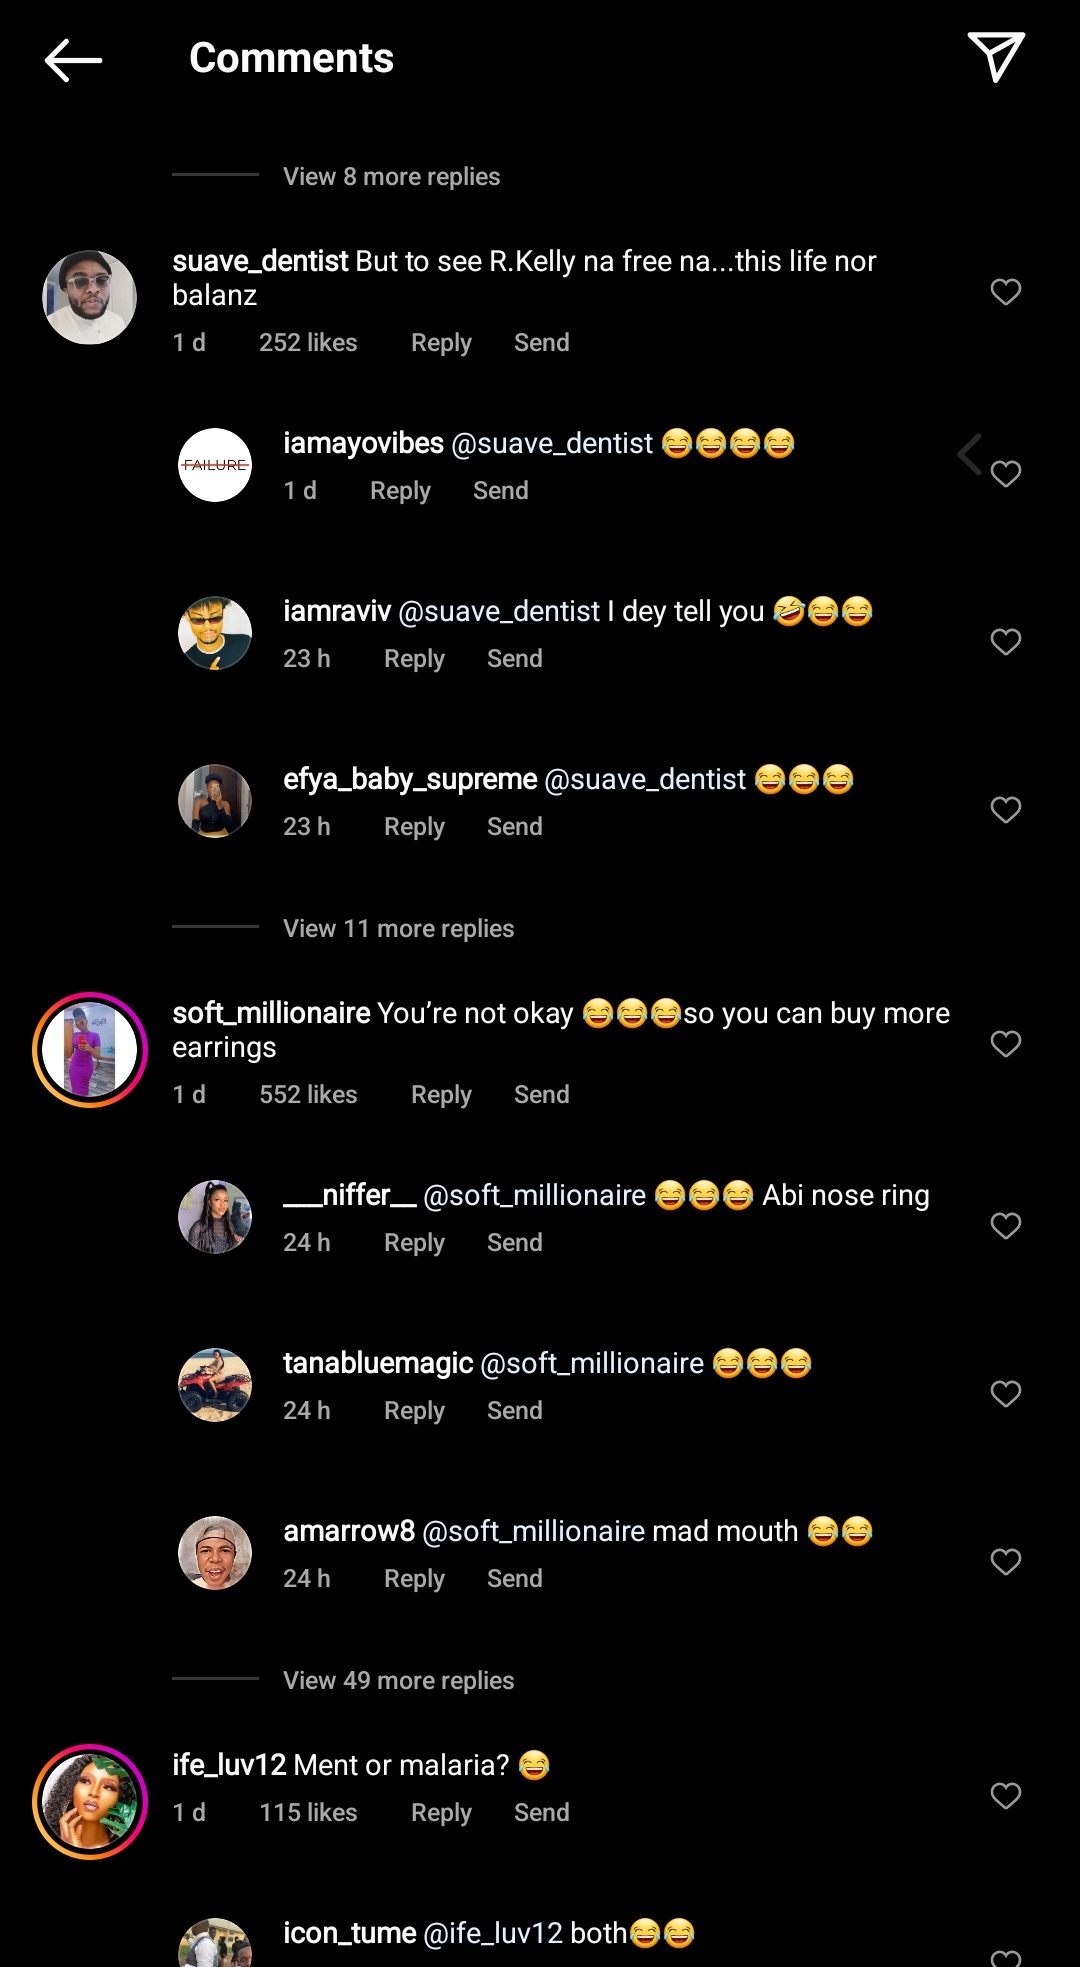This screenshot has width=1080, height=1967.
Task: Send soft_millionaire's comment to someone
Action: pyautogui.click(x=541, y=1095)
